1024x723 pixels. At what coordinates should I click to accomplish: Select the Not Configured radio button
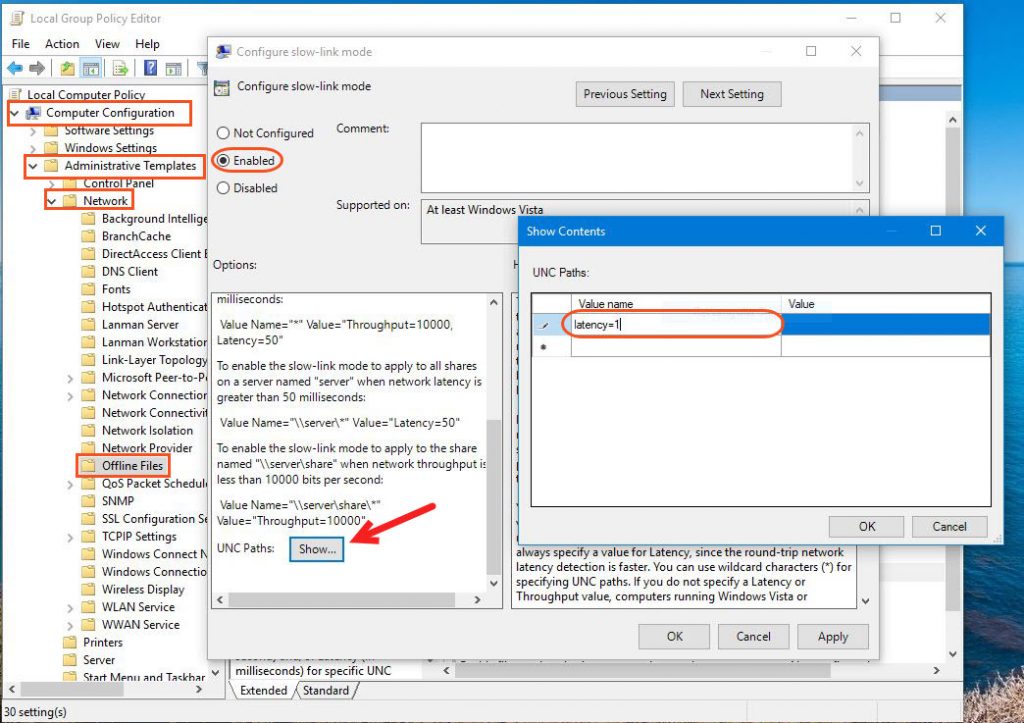click(x=222, y=133)
